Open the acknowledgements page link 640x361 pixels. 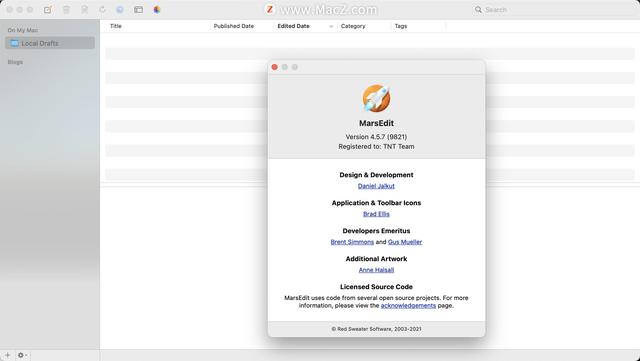[x=408, y=305]
